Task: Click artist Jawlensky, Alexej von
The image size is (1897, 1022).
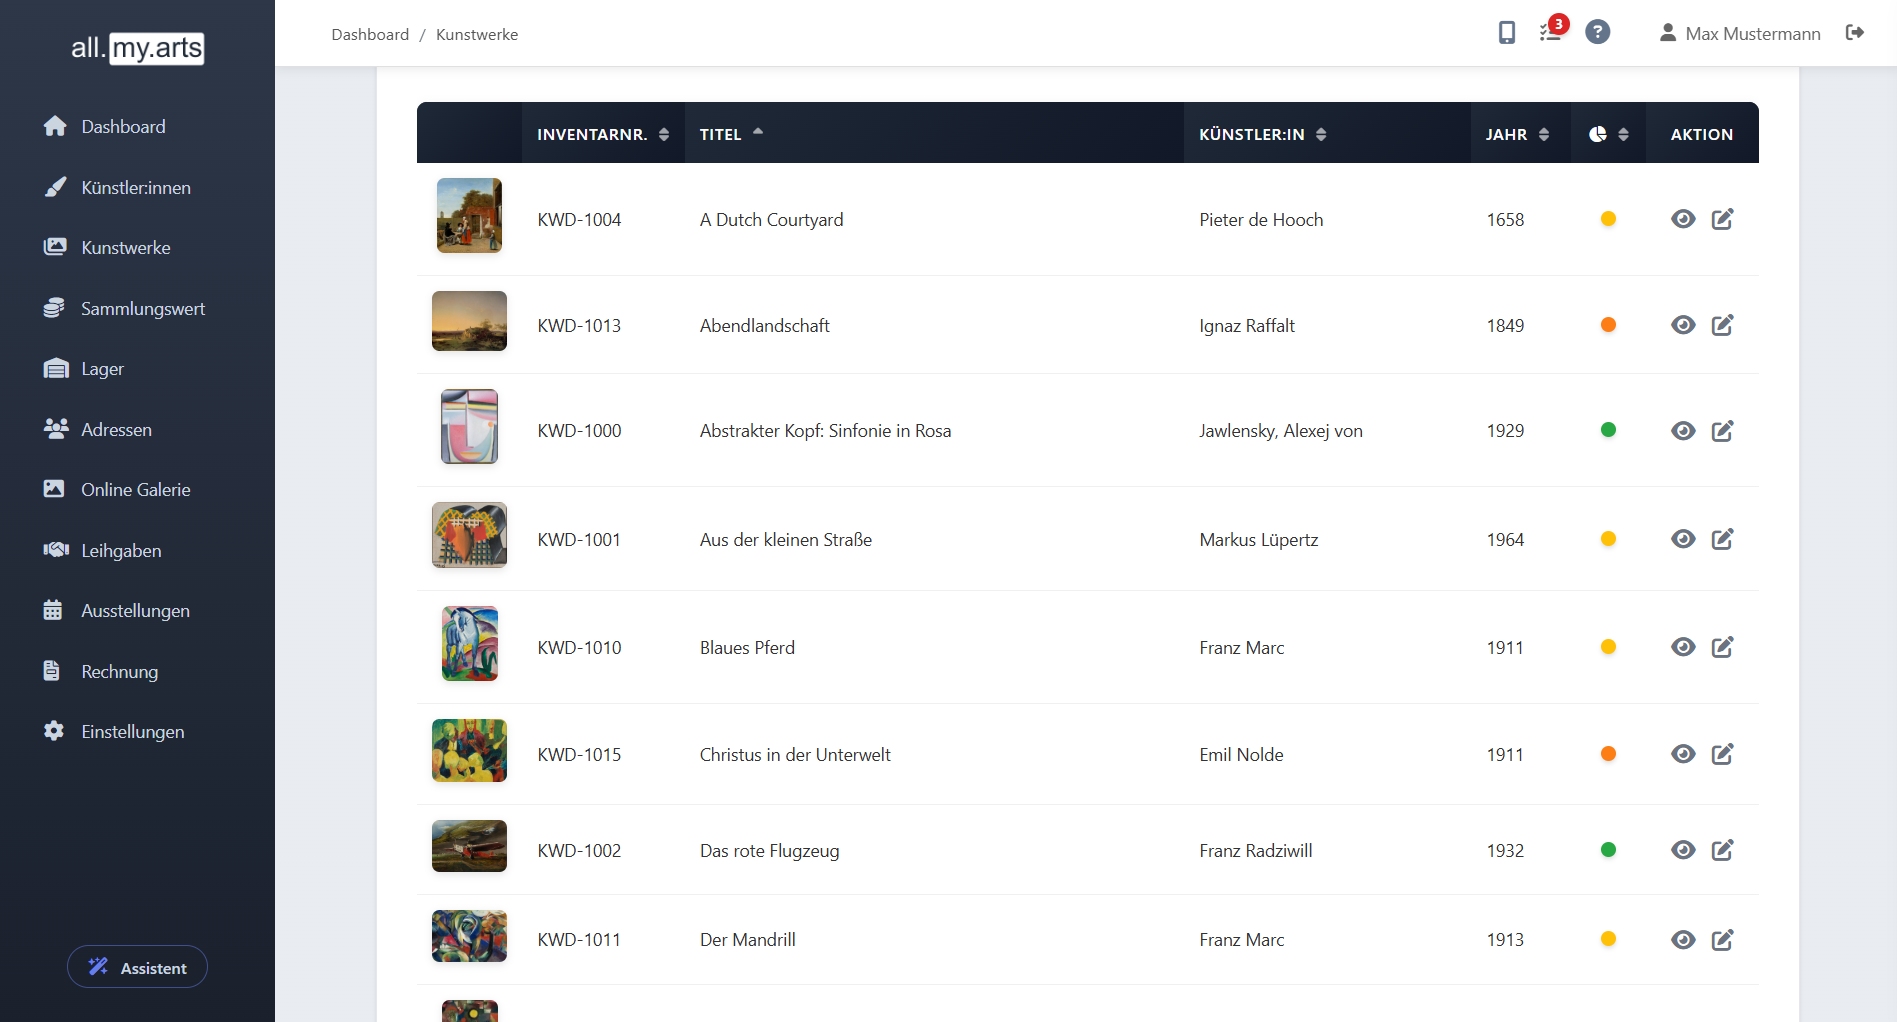Action: pyautogui.click(x=1281, y=431)
